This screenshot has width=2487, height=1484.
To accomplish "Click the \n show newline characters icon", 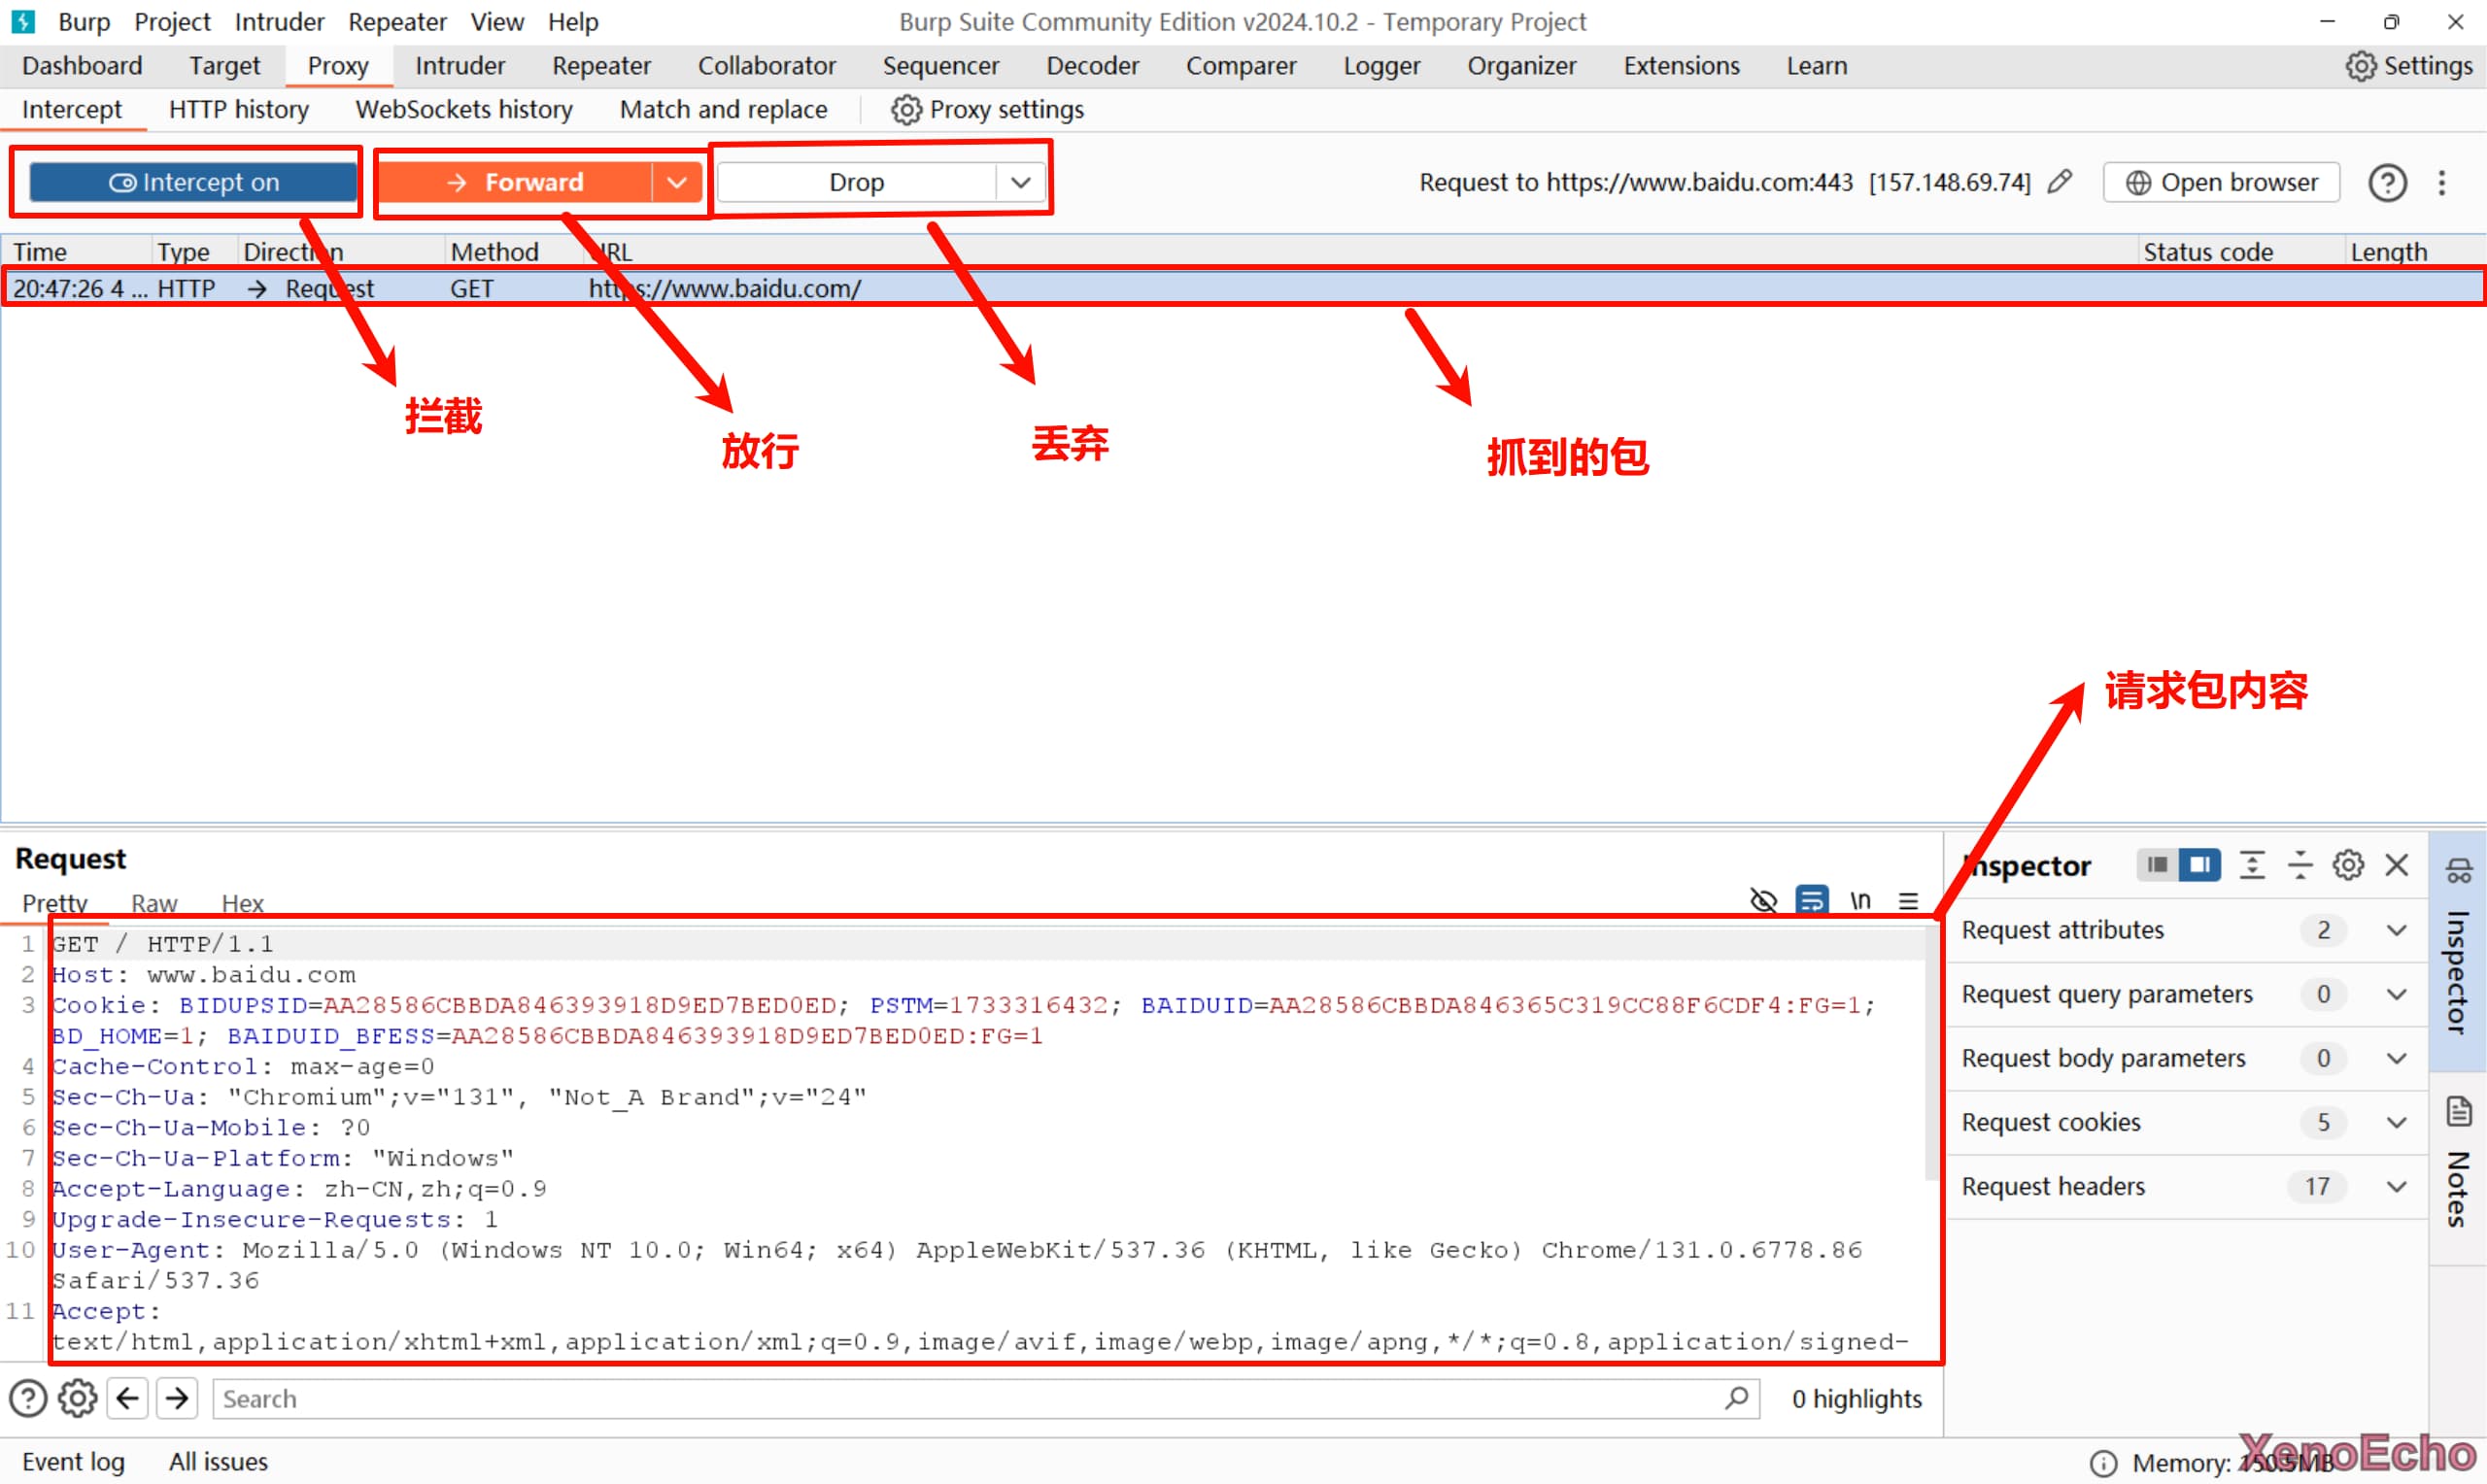I will tap(1859, 900).
